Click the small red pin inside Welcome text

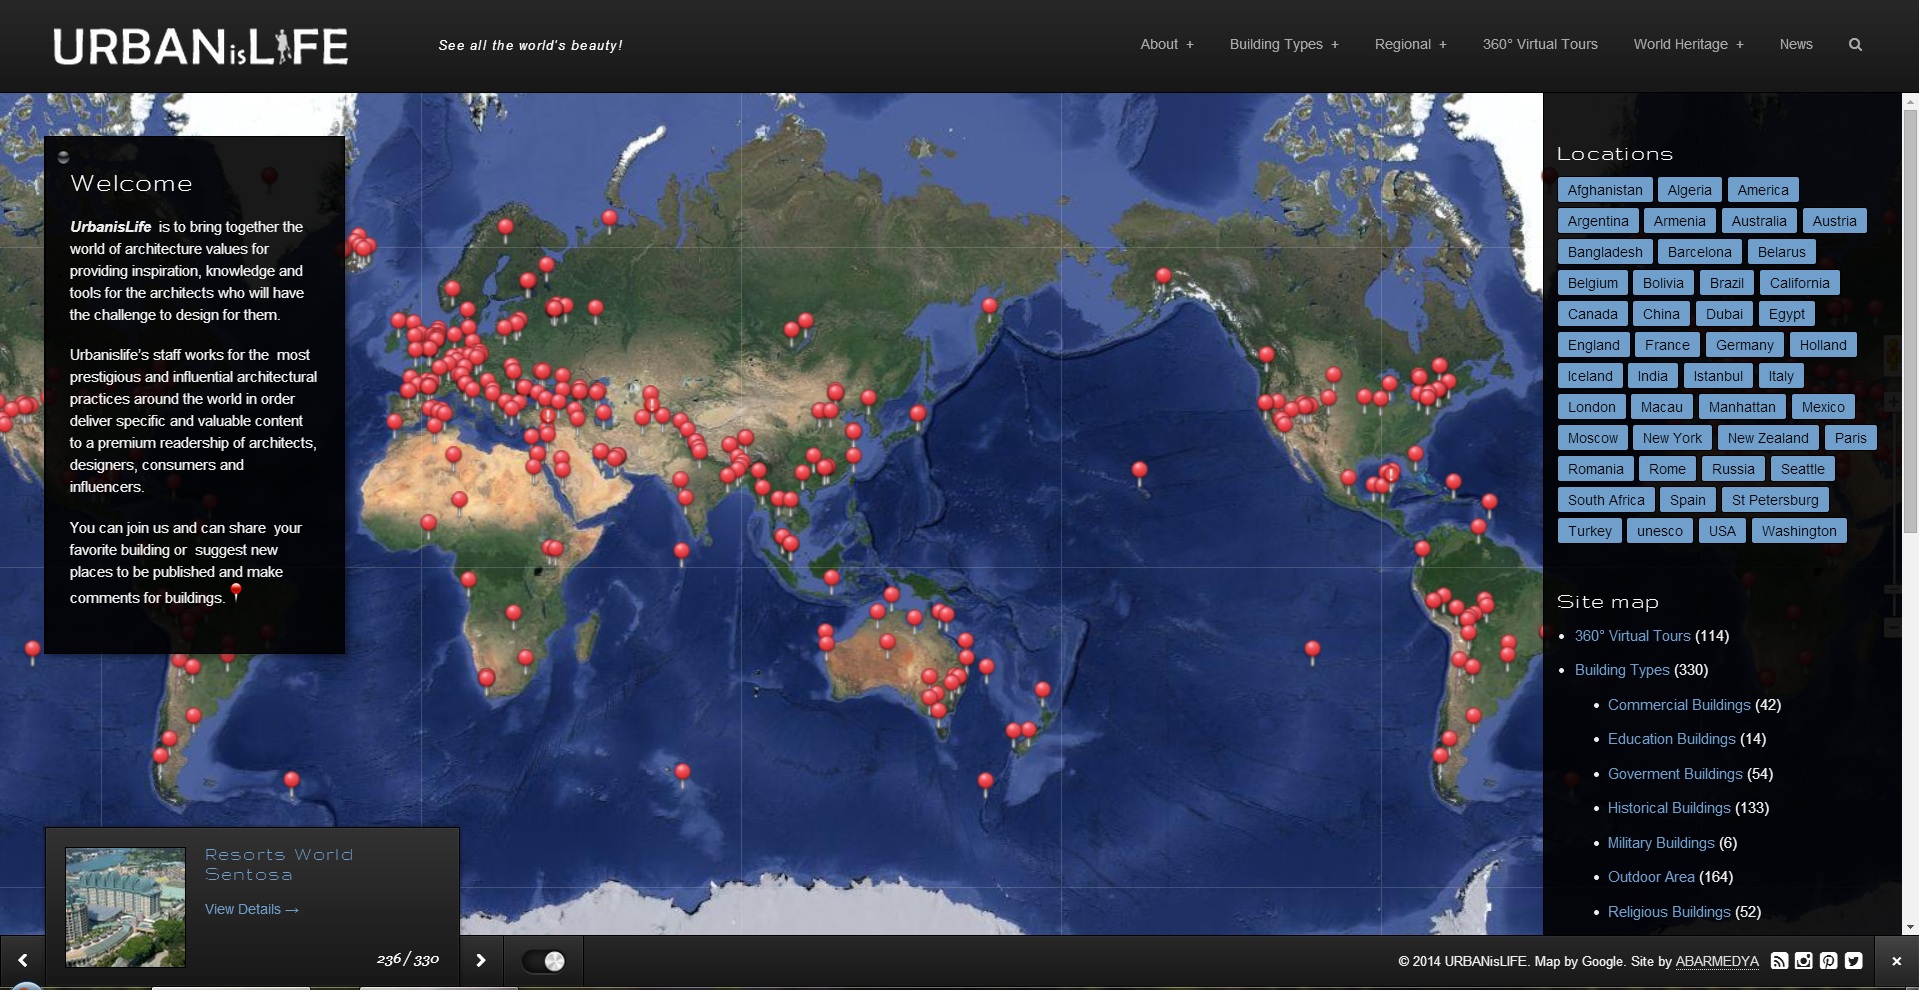pyautogui.click(x=236, y=592)
